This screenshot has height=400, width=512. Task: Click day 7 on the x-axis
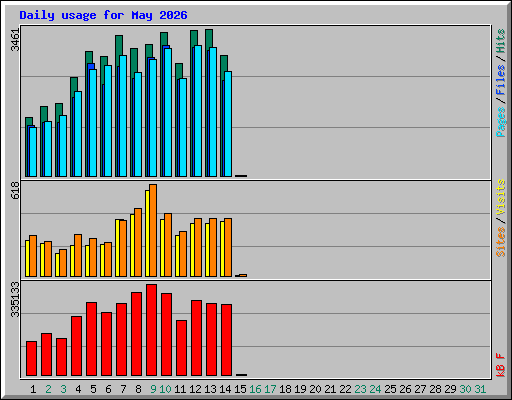tap(123, 389)
